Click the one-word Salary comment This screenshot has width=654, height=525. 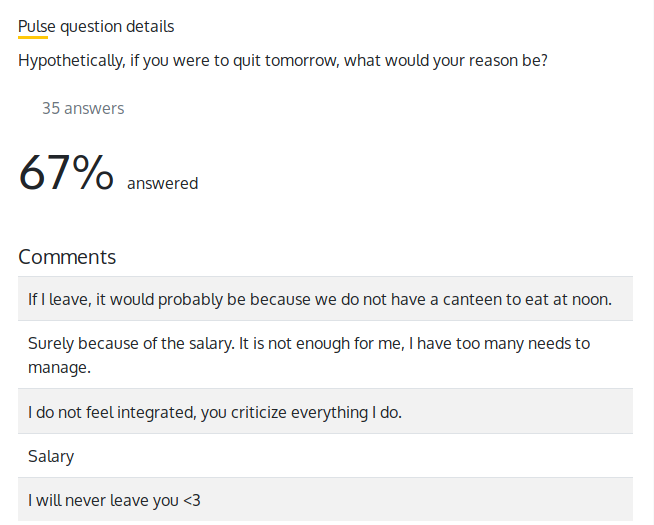51,456
